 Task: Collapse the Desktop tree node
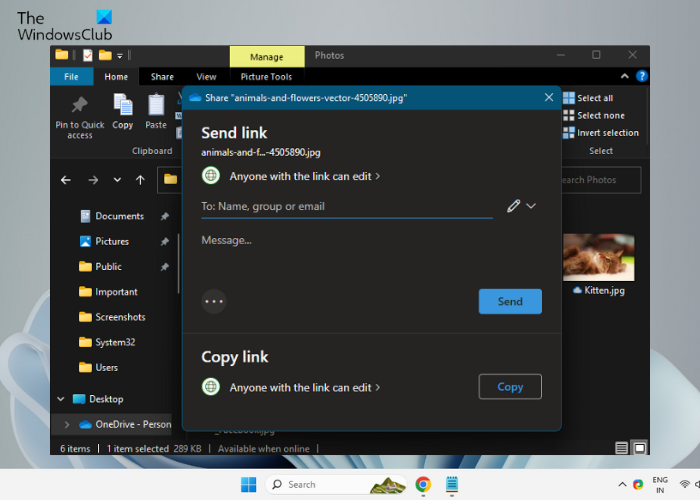coord(61,399)
